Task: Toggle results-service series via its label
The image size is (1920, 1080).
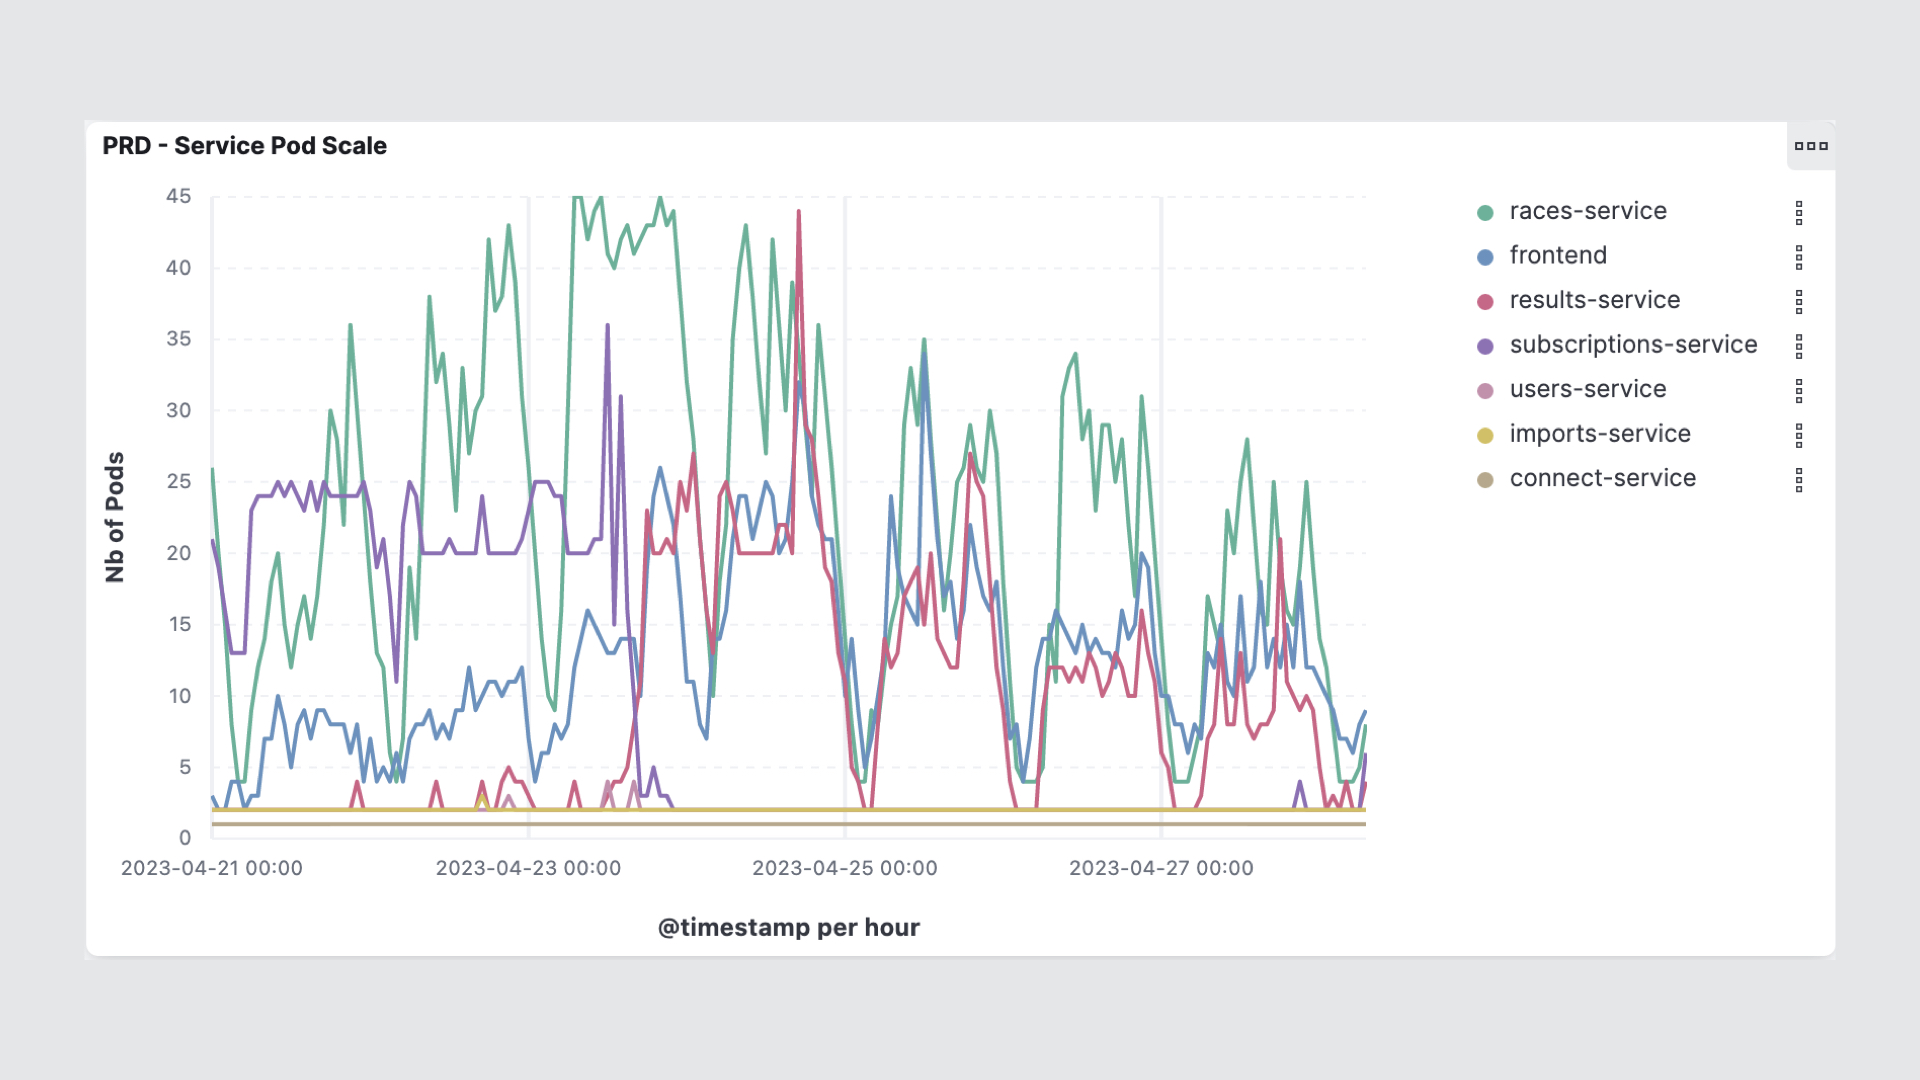Action: click(1595, 300)
